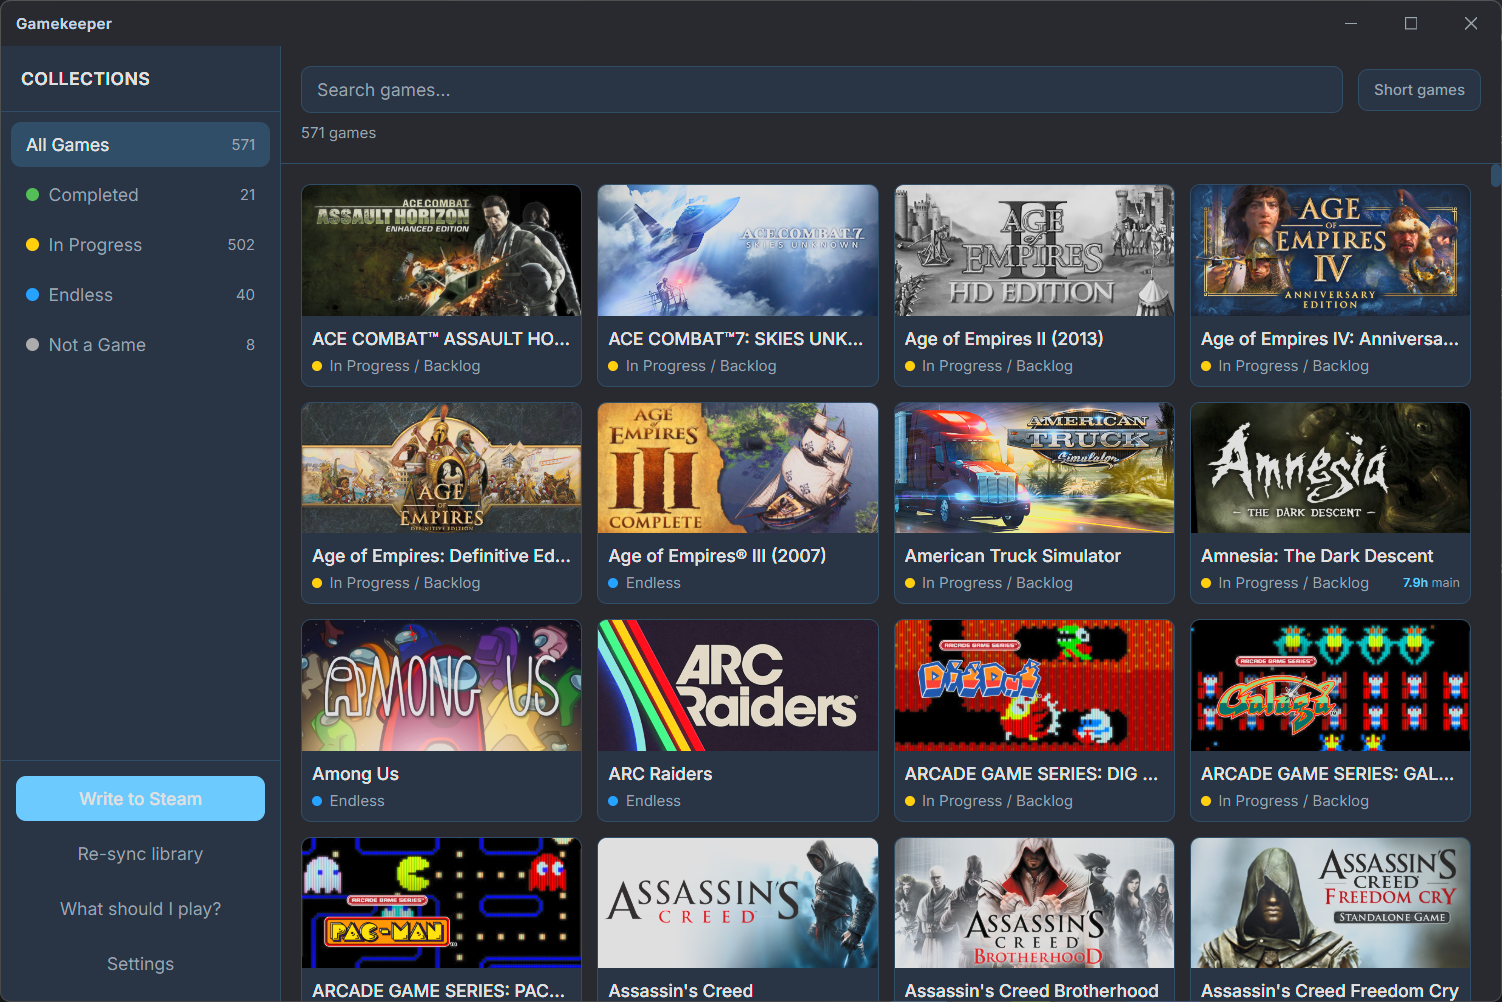Image resolution: width=1502 pixels, height=1002 pixels.
Task: Click the Search games input field
Action: [821, 90]
